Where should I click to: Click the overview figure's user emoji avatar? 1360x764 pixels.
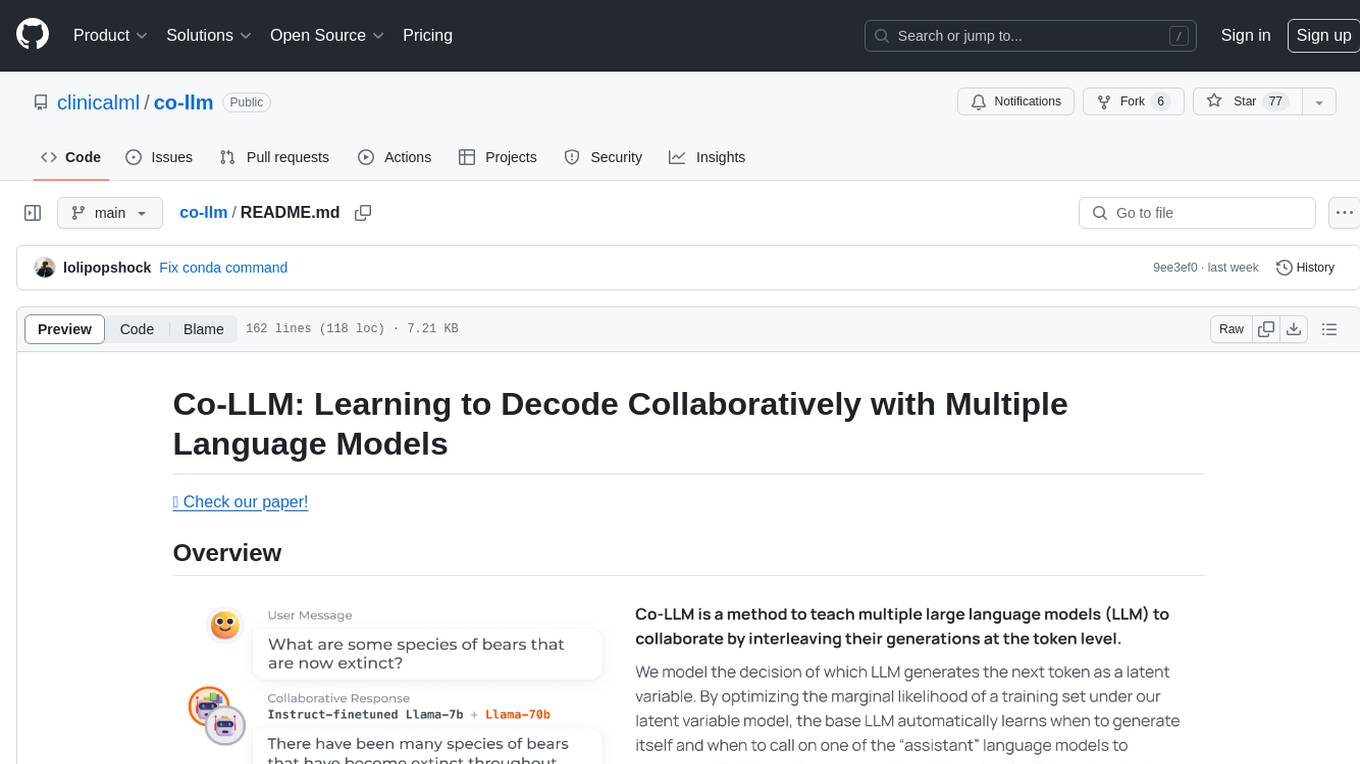pyautogui.click(x=225, y=626)
